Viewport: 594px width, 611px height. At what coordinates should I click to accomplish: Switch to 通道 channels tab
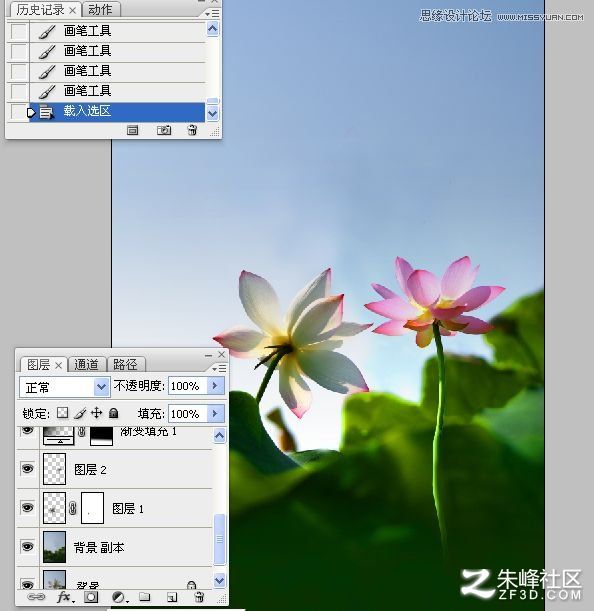coord(87,365)
